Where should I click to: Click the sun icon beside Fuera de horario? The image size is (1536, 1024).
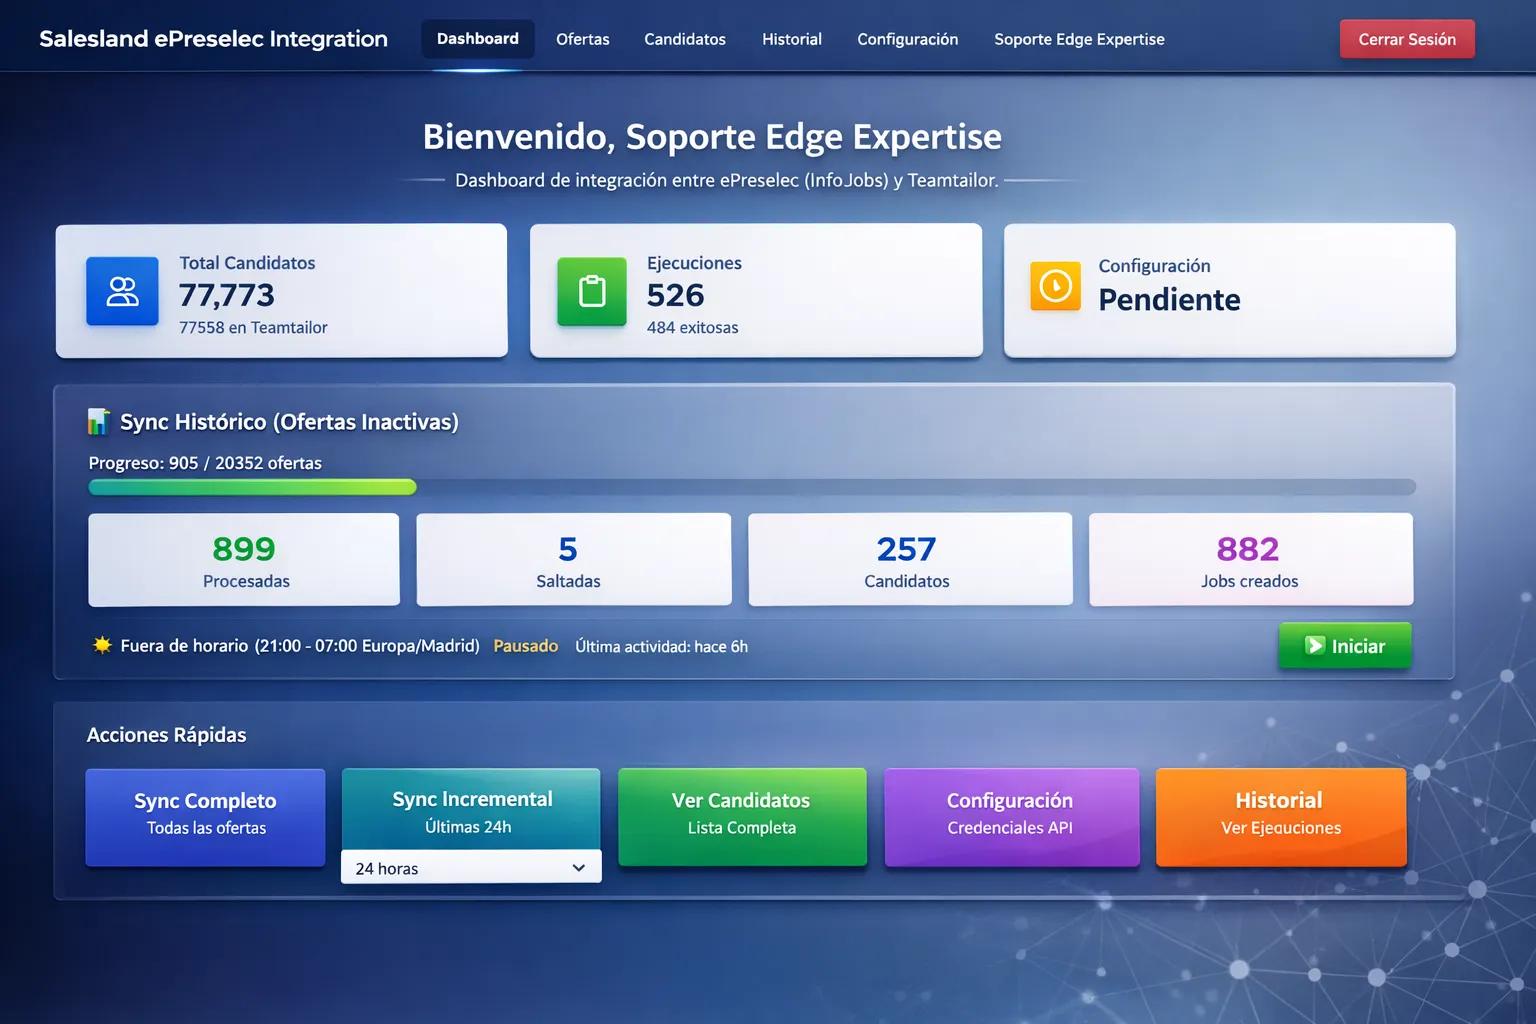(x=100, y=645)
